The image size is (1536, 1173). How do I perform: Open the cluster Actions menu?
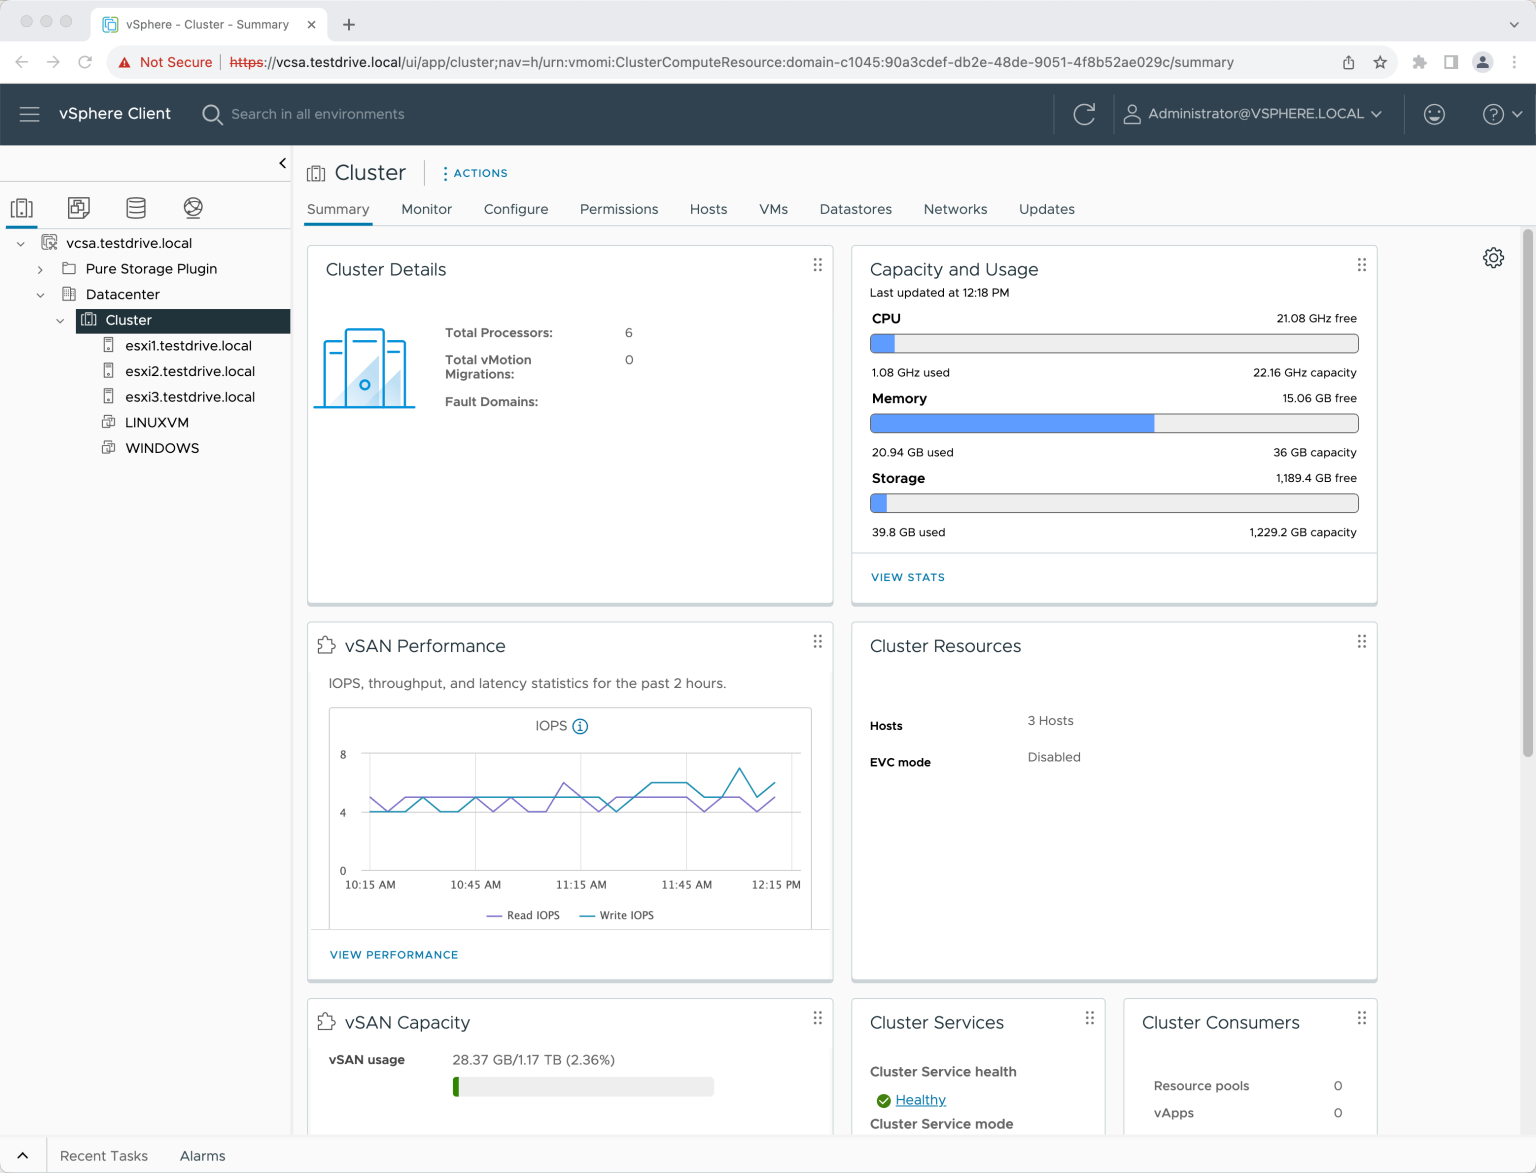[475, 173]
